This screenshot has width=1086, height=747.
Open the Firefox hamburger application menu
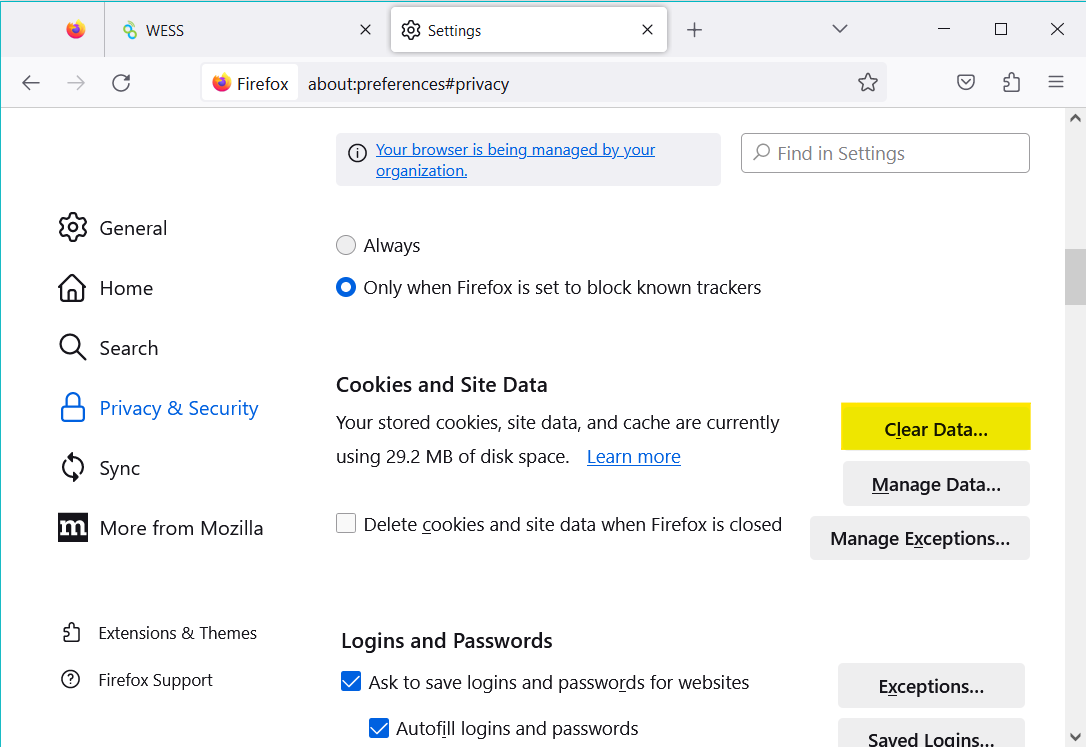click(x=1056, y=82)
